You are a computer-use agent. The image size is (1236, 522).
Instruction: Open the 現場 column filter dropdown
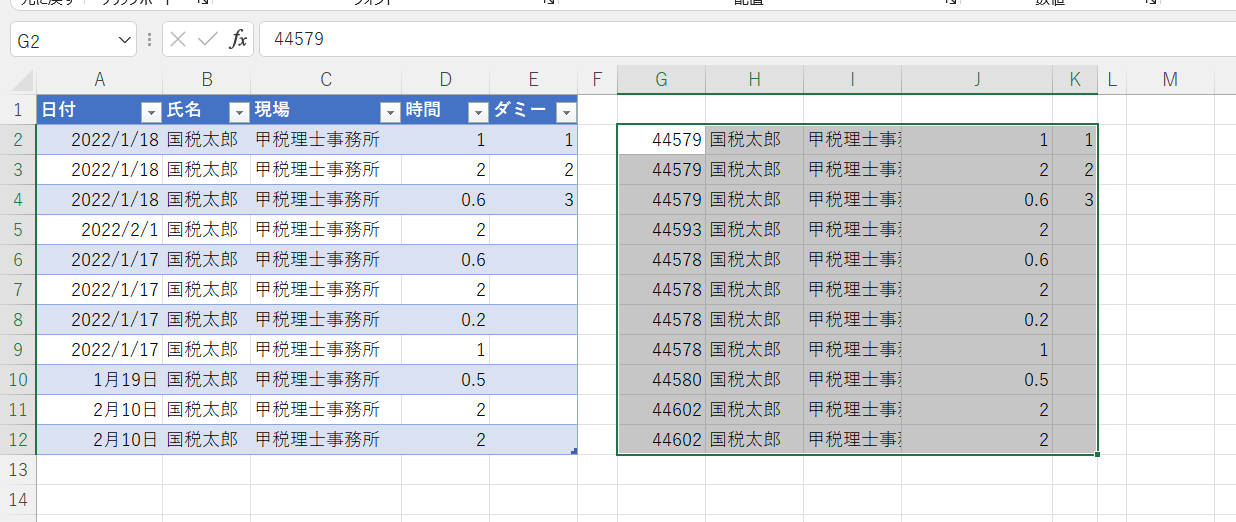click(x=389, y=111)
